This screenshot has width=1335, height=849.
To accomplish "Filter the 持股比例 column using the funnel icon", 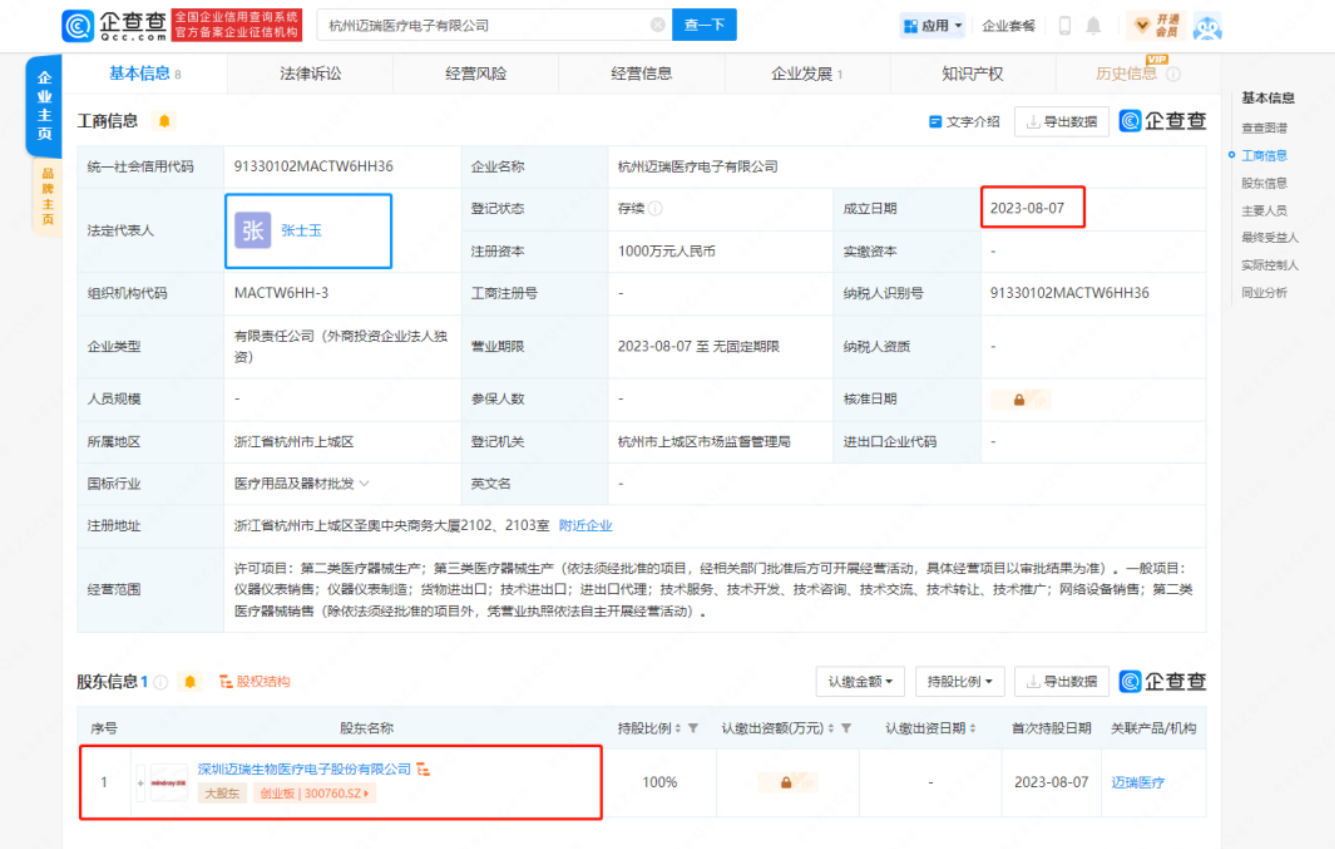I will pyautogui.click(x=693, y=728).
